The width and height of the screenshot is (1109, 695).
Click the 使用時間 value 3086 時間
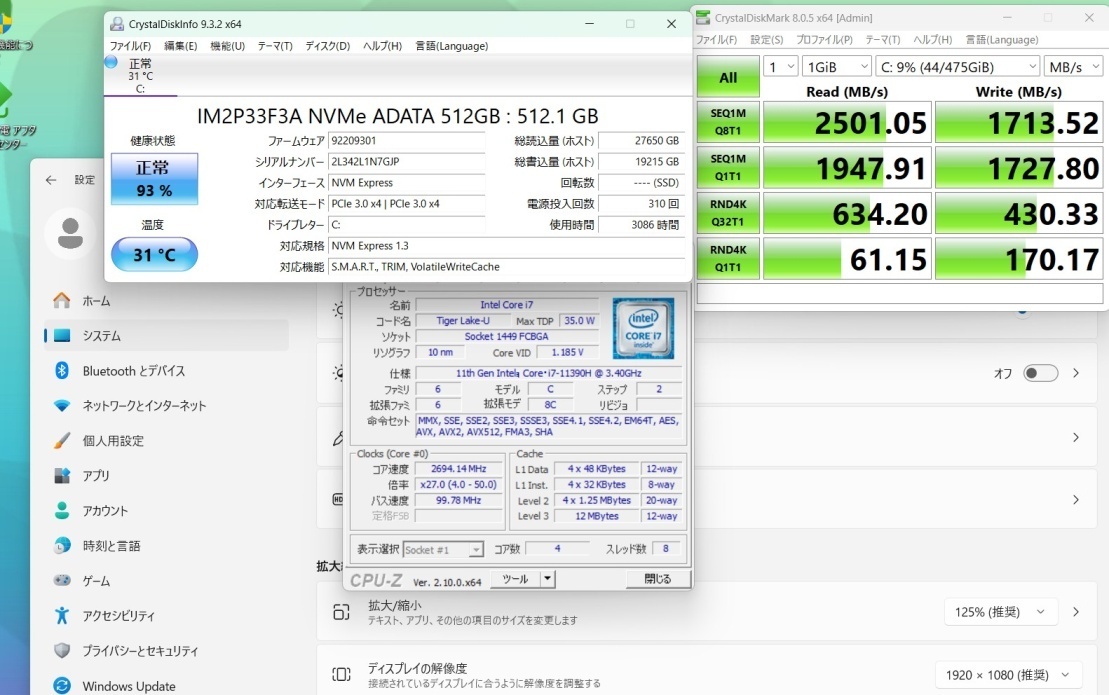coord(641,225)
